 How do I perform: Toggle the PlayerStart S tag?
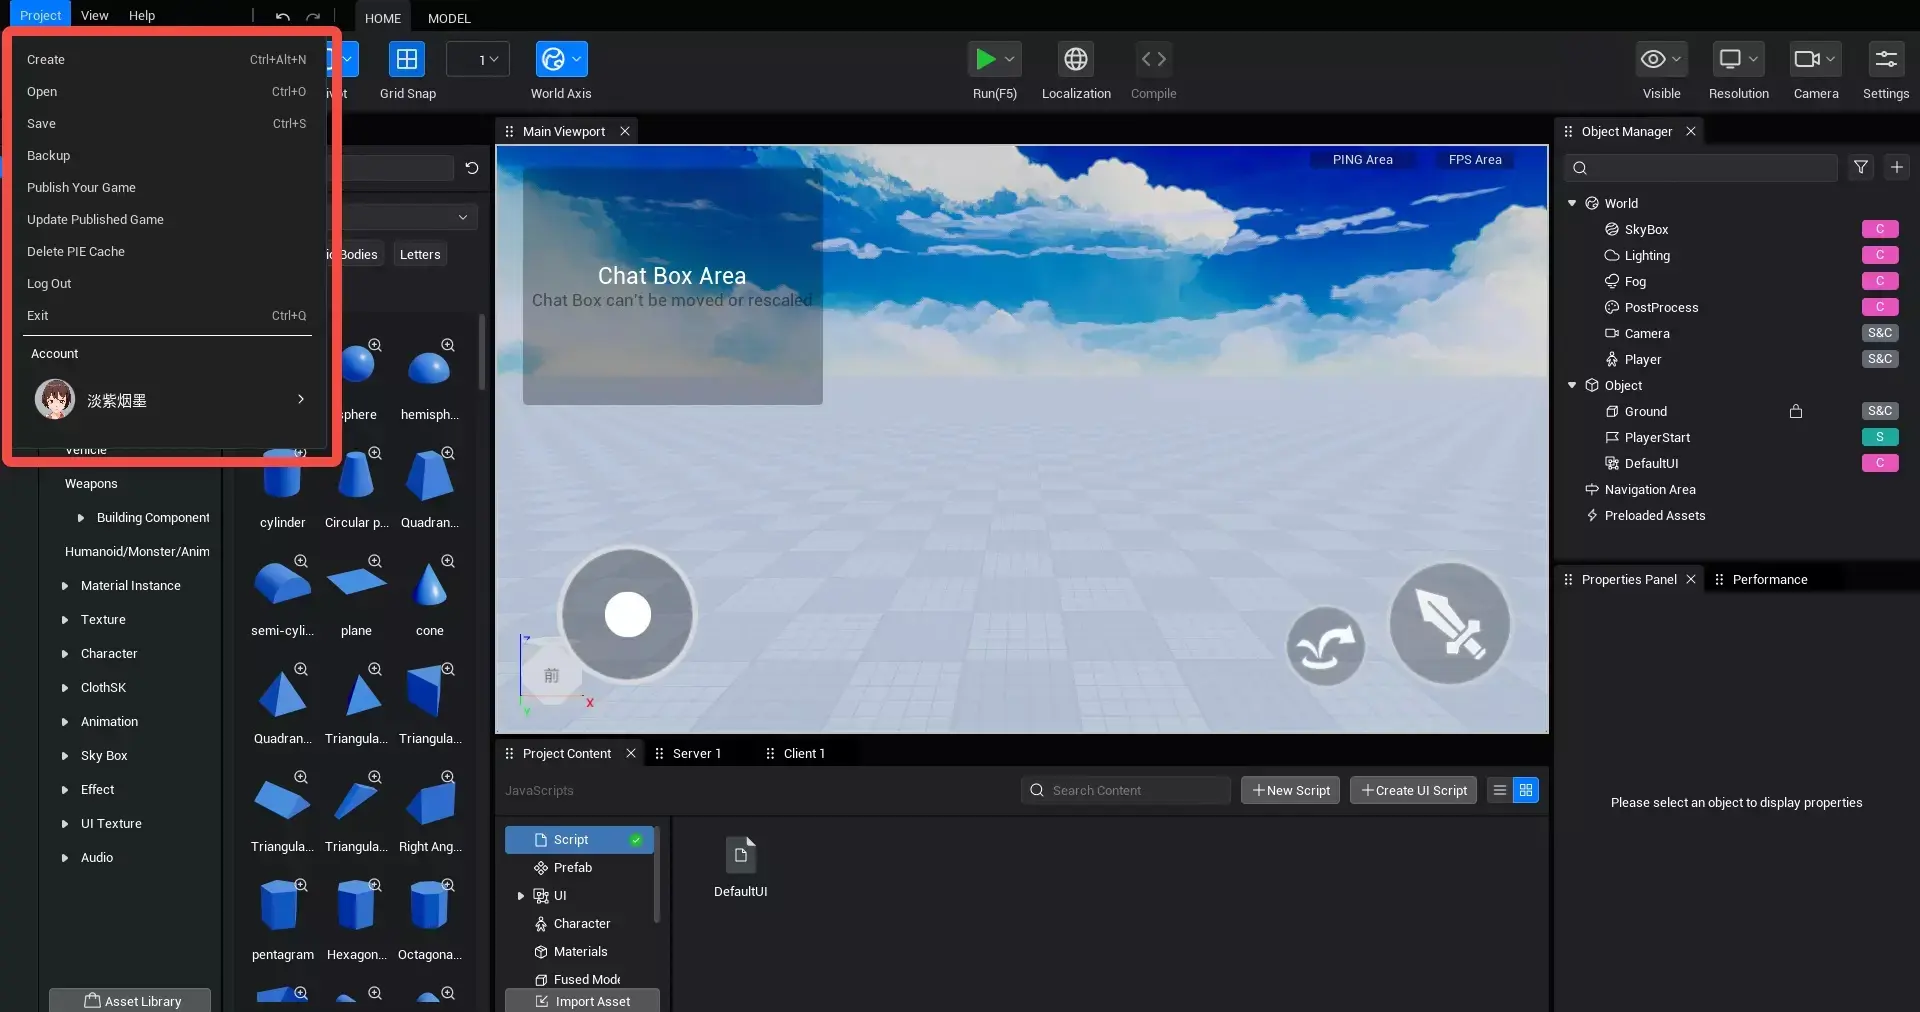click(x=1880, y=437)
